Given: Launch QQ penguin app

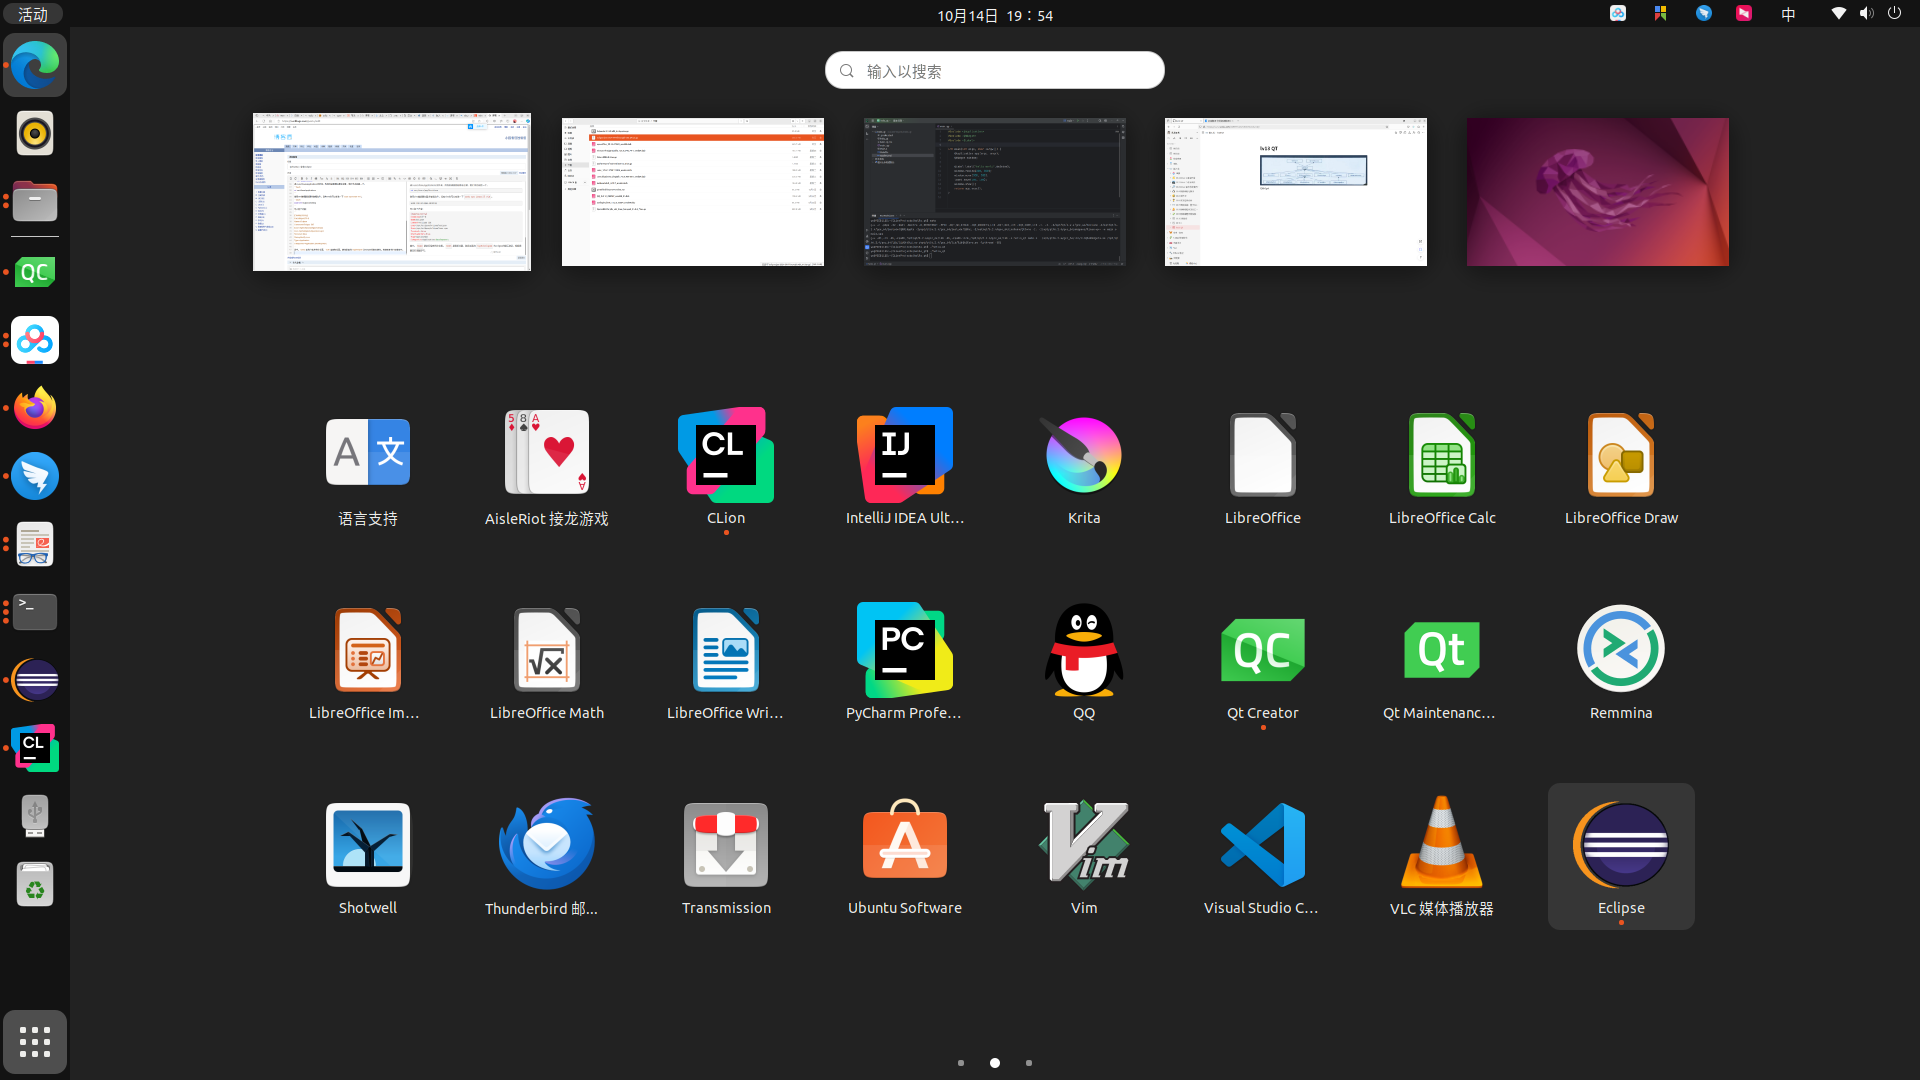Looking at the screenshot, I should 1084,661.
